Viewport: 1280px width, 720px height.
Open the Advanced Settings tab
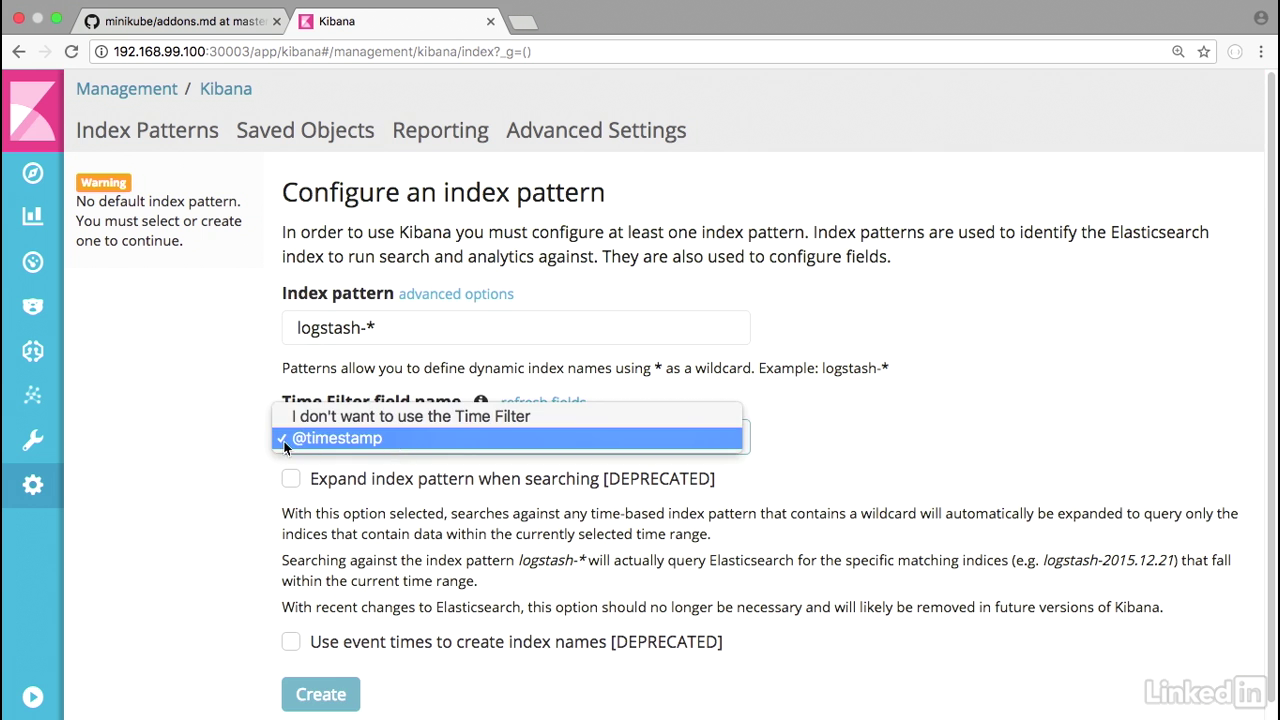tap(596, 130)
